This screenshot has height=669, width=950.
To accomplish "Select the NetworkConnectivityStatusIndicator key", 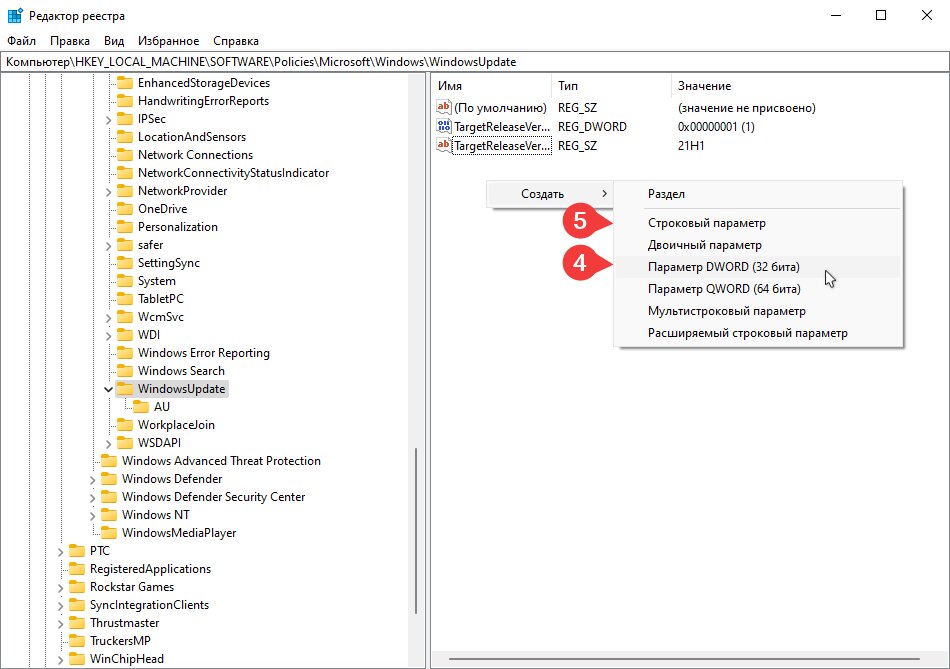I will (x=233, y=173).
